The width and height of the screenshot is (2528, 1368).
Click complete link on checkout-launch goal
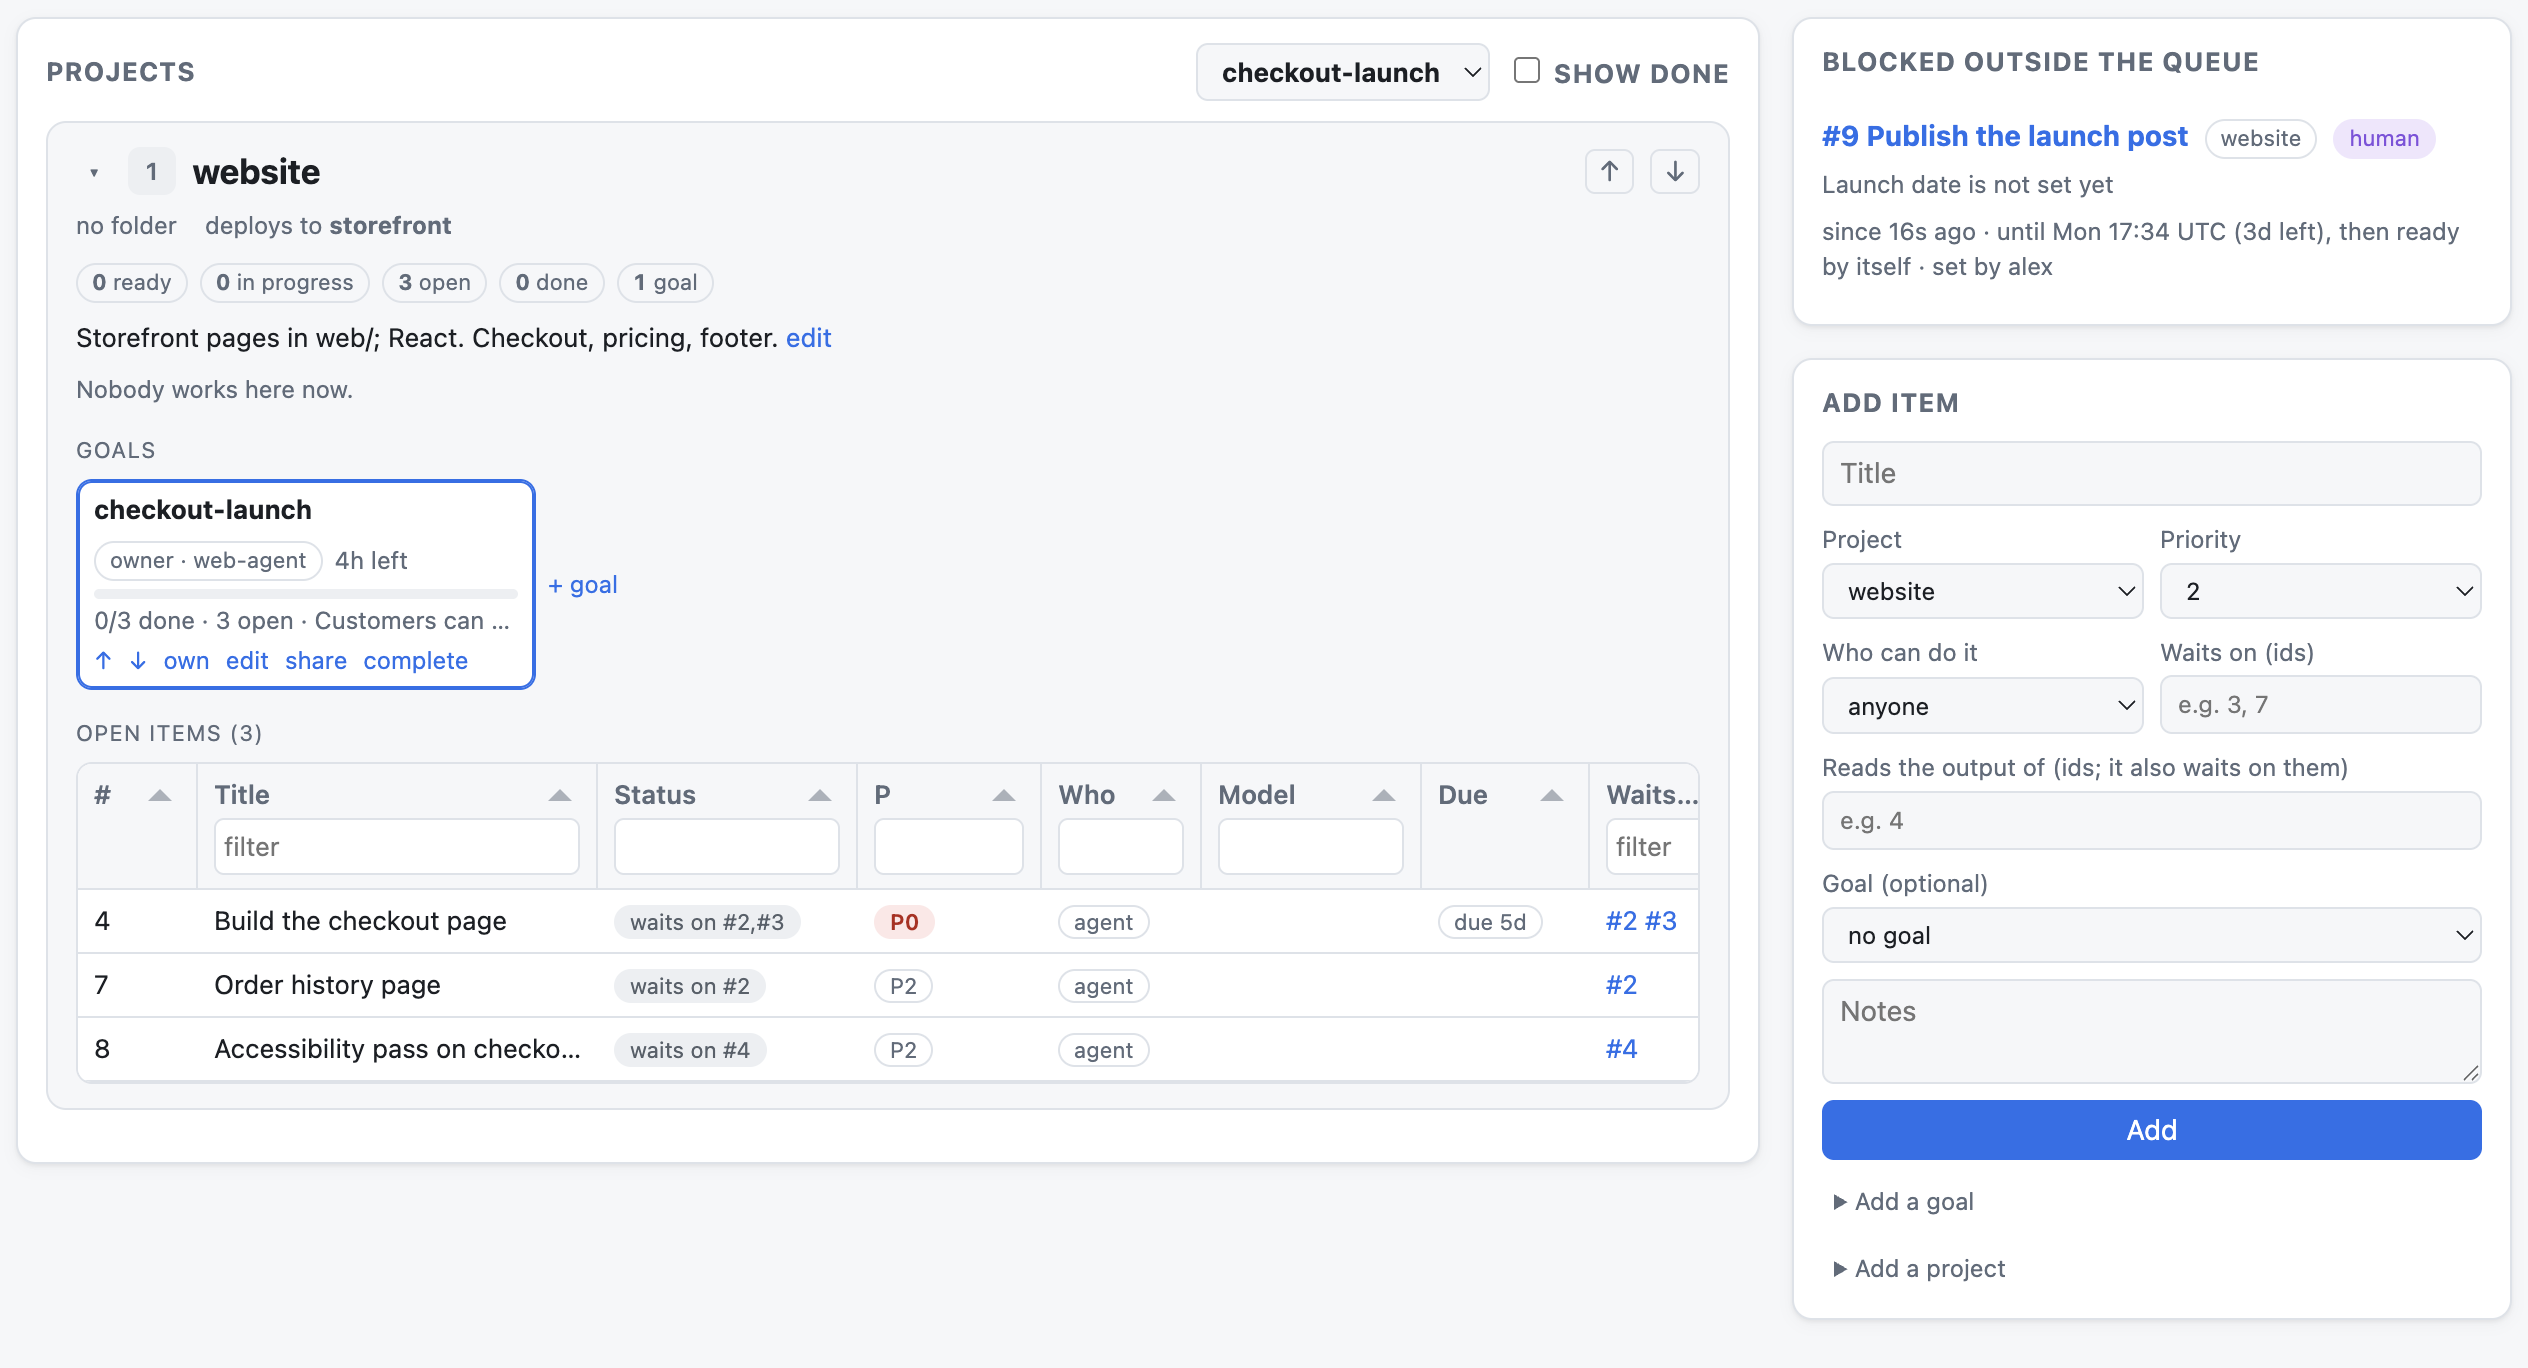coord(416,661)
